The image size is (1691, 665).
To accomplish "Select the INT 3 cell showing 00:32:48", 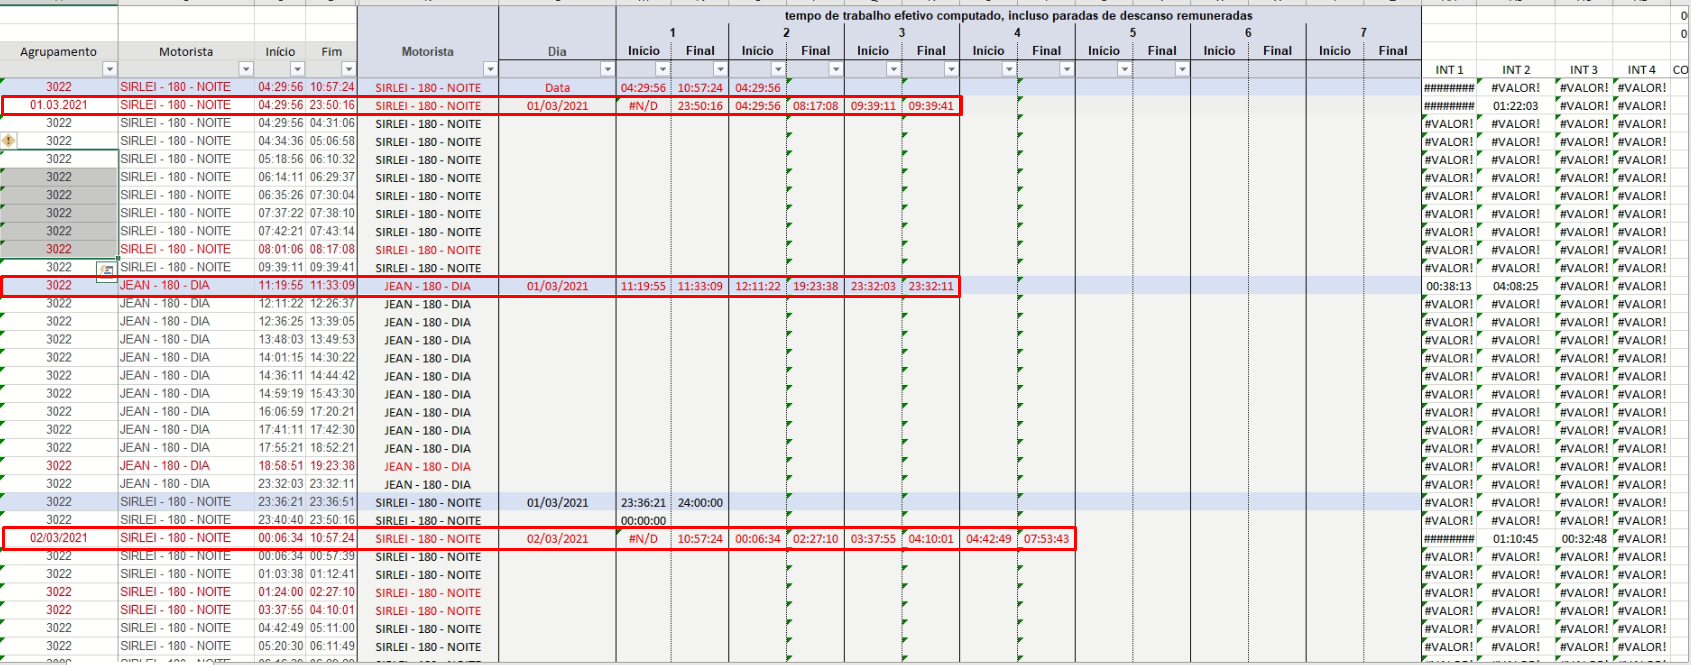I will coord(1583,539).
